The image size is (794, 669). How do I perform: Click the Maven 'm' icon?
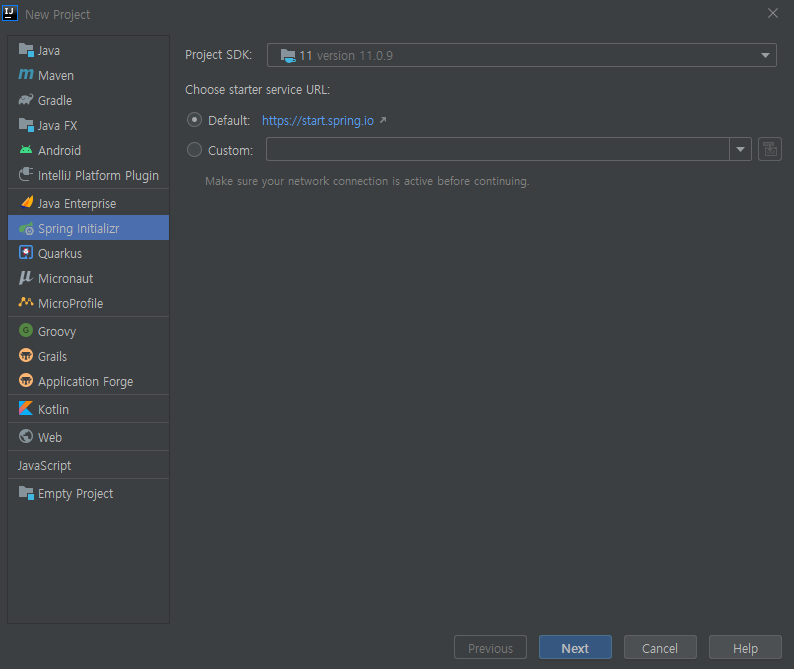point(26,74)
